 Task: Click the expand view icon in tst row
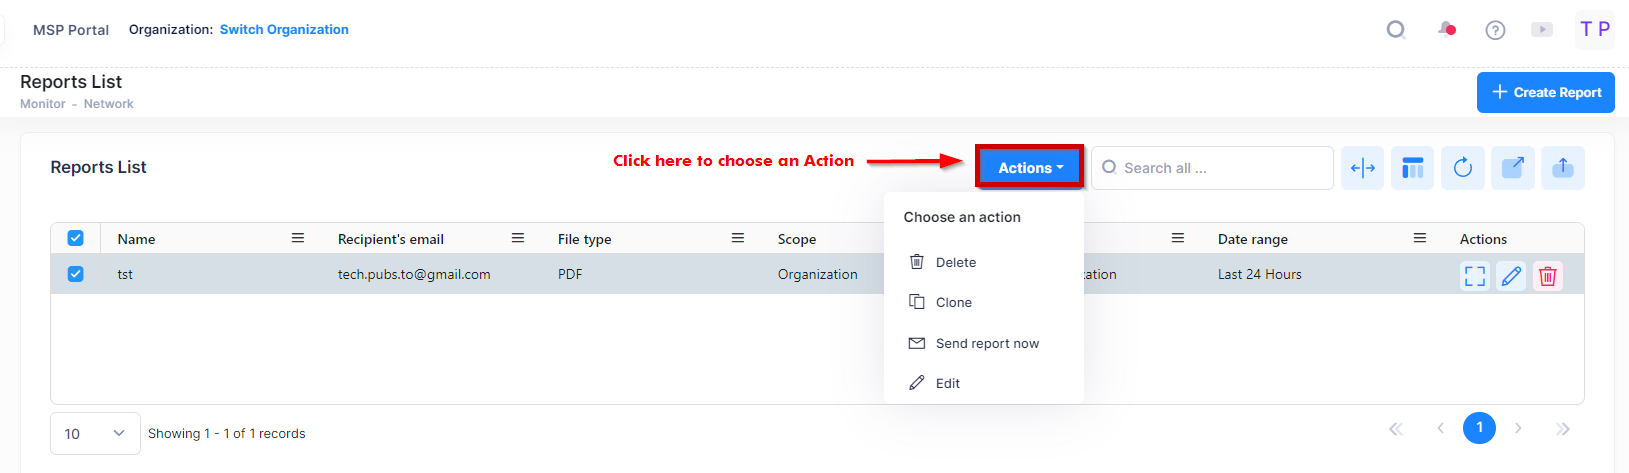click(1475, 276)
